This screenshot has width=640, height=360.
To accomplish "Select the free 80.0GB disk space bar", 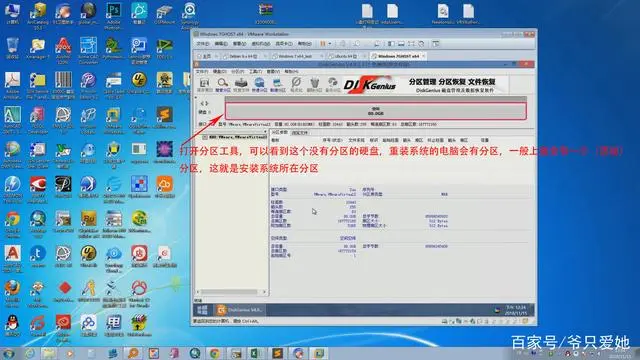I will [x=376, y=111].
